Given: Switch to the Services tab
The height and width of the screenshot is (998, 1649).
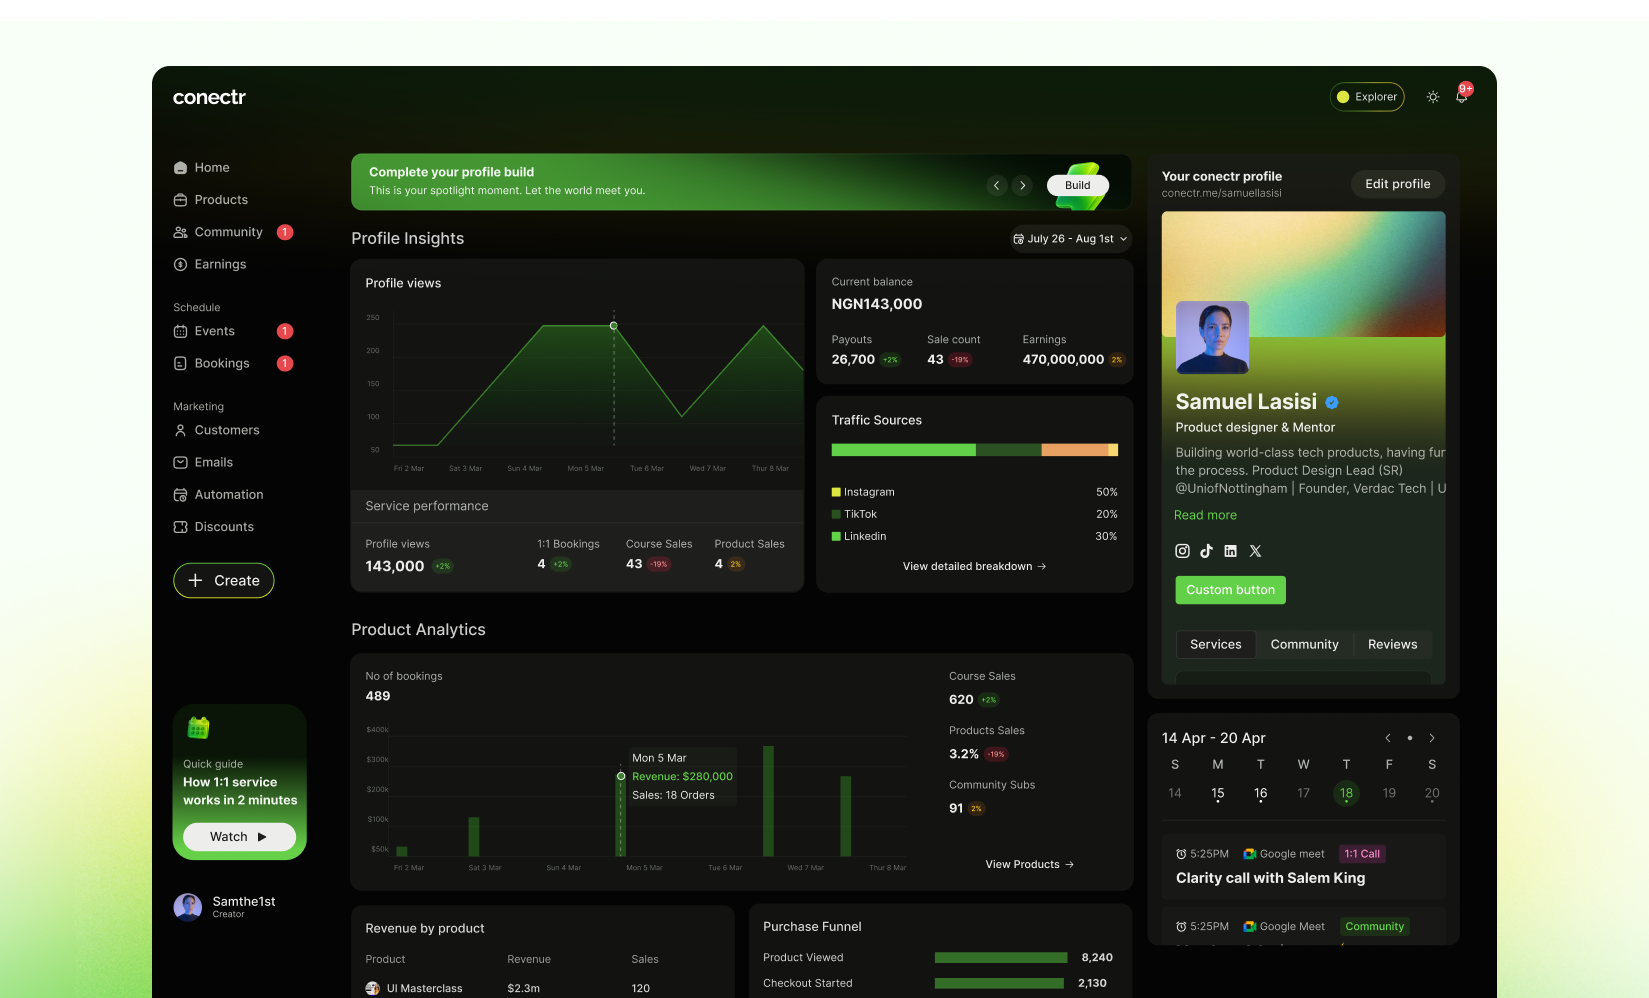Looking at the screenshot, I should [1216, 644].
